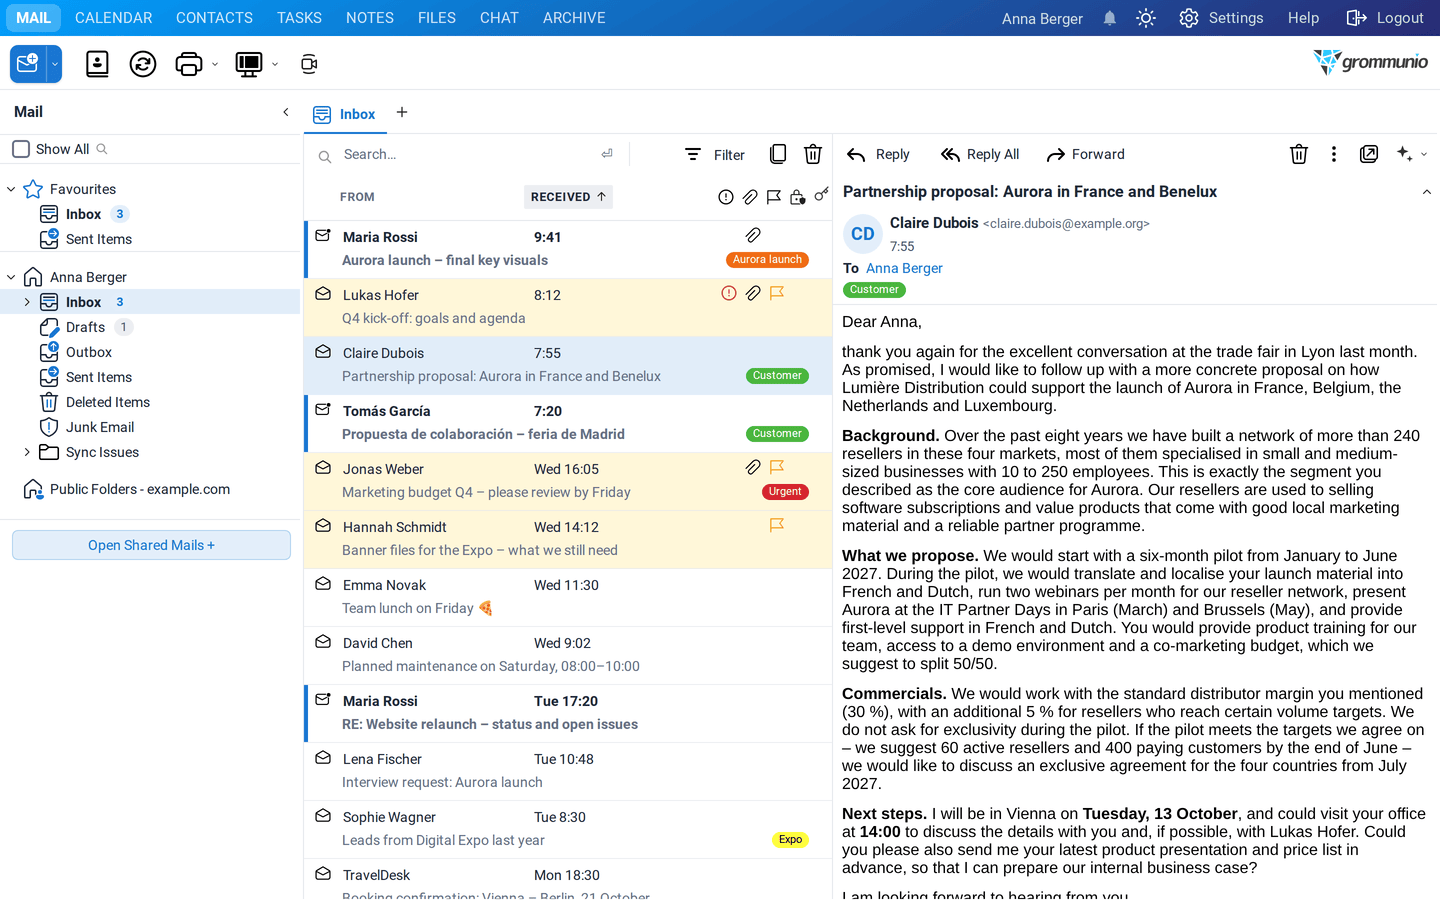This screenshot has width=1440, height=900.
Task: Reply to Claire Dubois email
Action: 878,154
